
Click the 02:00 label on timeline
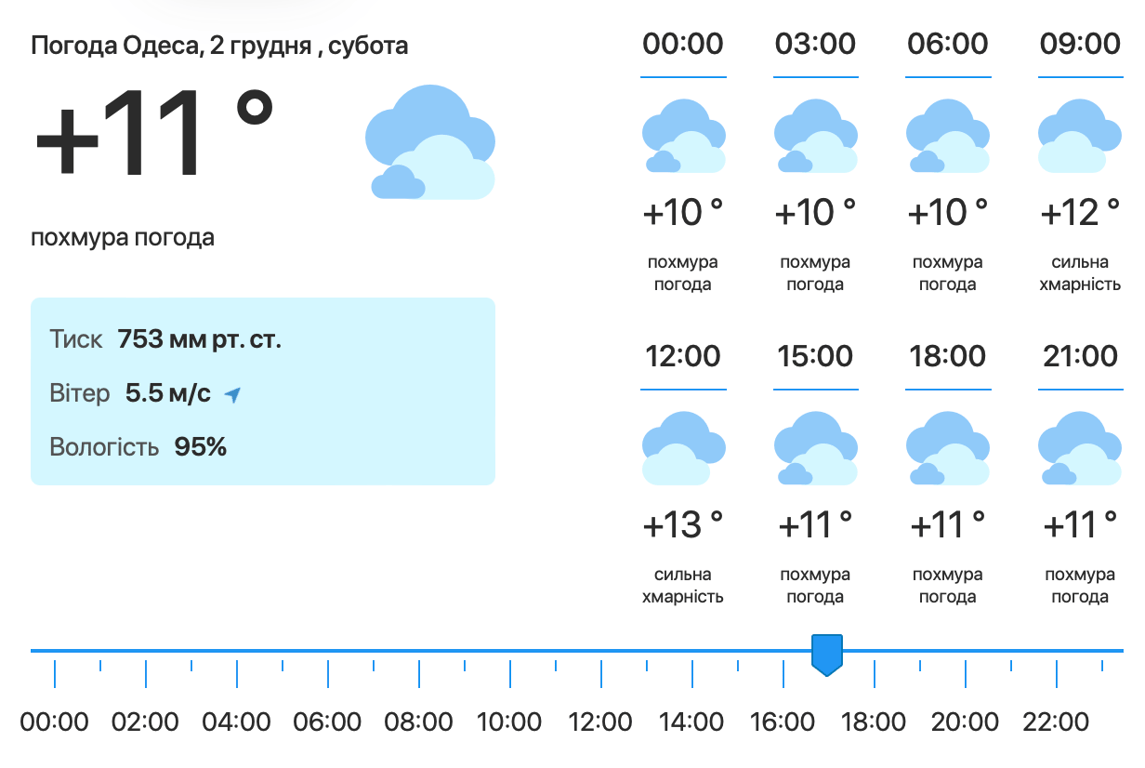click(146, 721)
